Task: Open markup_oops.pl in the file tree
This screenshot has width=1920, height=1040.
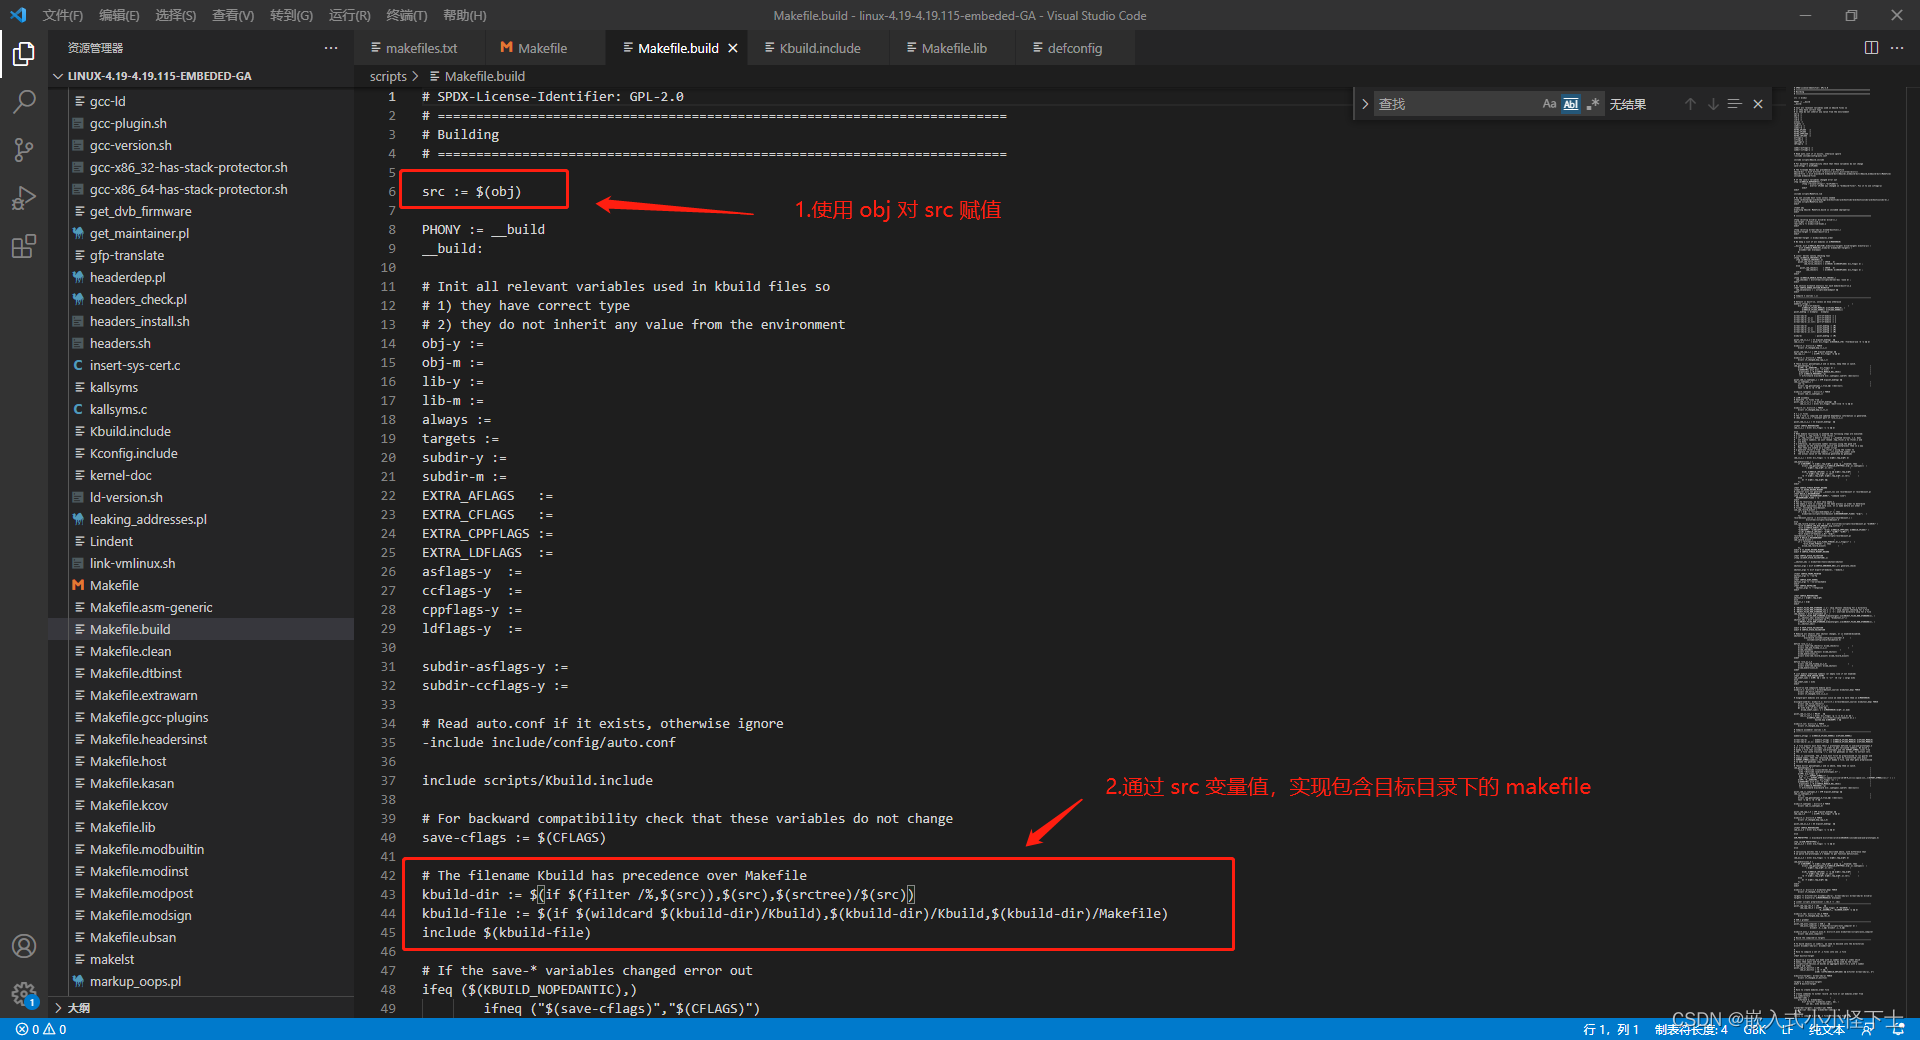Action: point(135,981)
